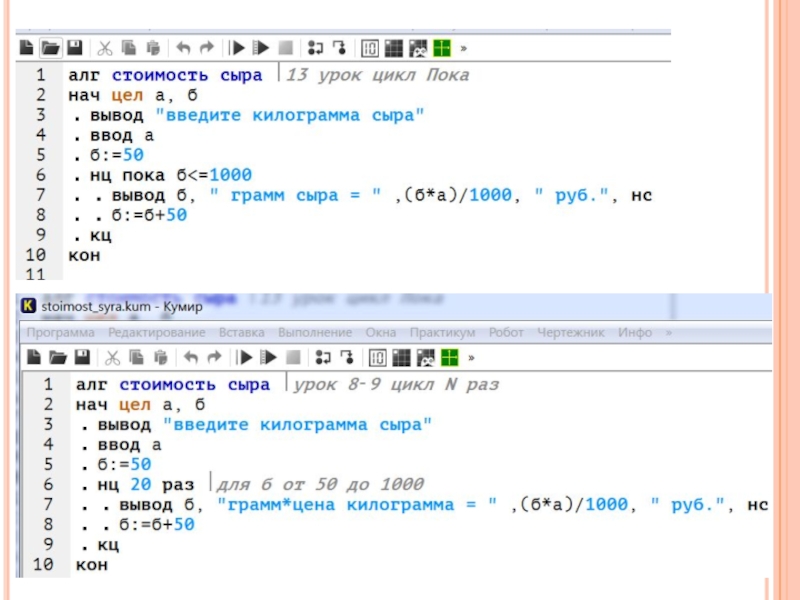
Task: Click Undo arrow in lower Kumir toolbar
Action: pos(190,357)
